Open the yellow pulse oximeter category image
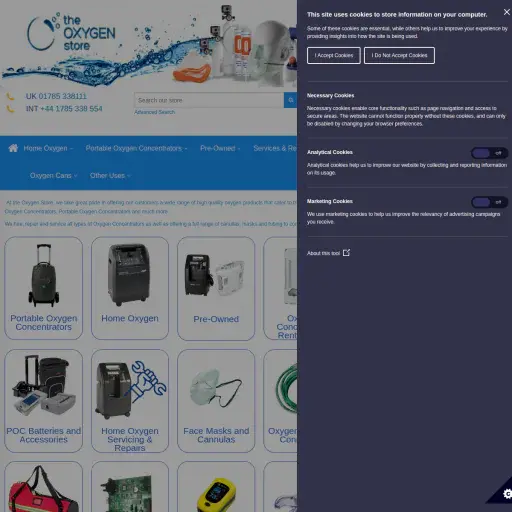Image resolution: width=512 pixels, height=512 pixels. (216, 495)
